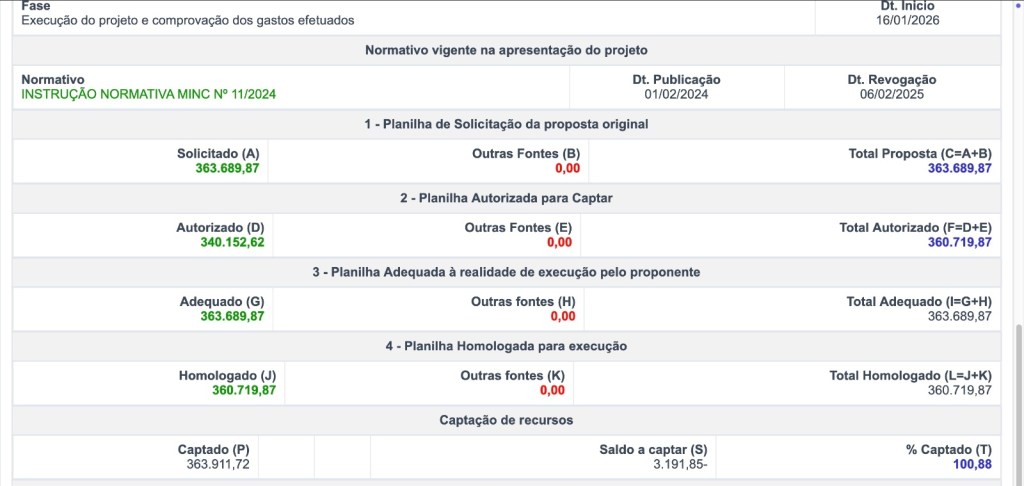The height and width of the screenshot is (486, 1024).
Task: Click the Homologado (J) value 360.719,87
Action: 243,391
